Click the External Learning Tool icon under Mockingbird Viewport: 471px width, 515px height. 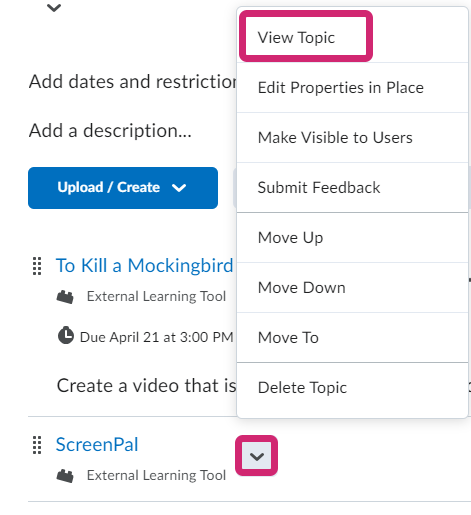[x=65, y=297]
